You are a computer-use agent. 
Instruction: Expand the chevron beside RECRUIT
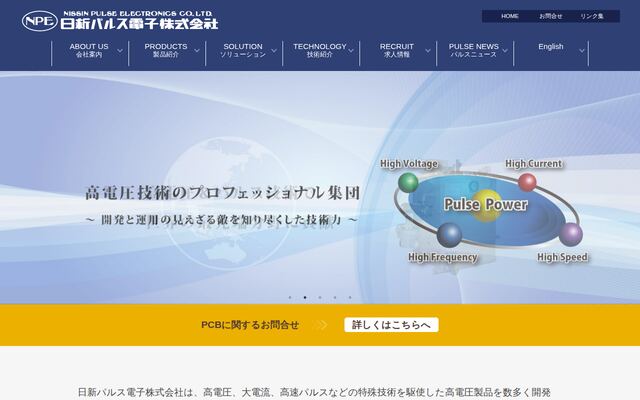pyautogui.click(x=428, y=51)
